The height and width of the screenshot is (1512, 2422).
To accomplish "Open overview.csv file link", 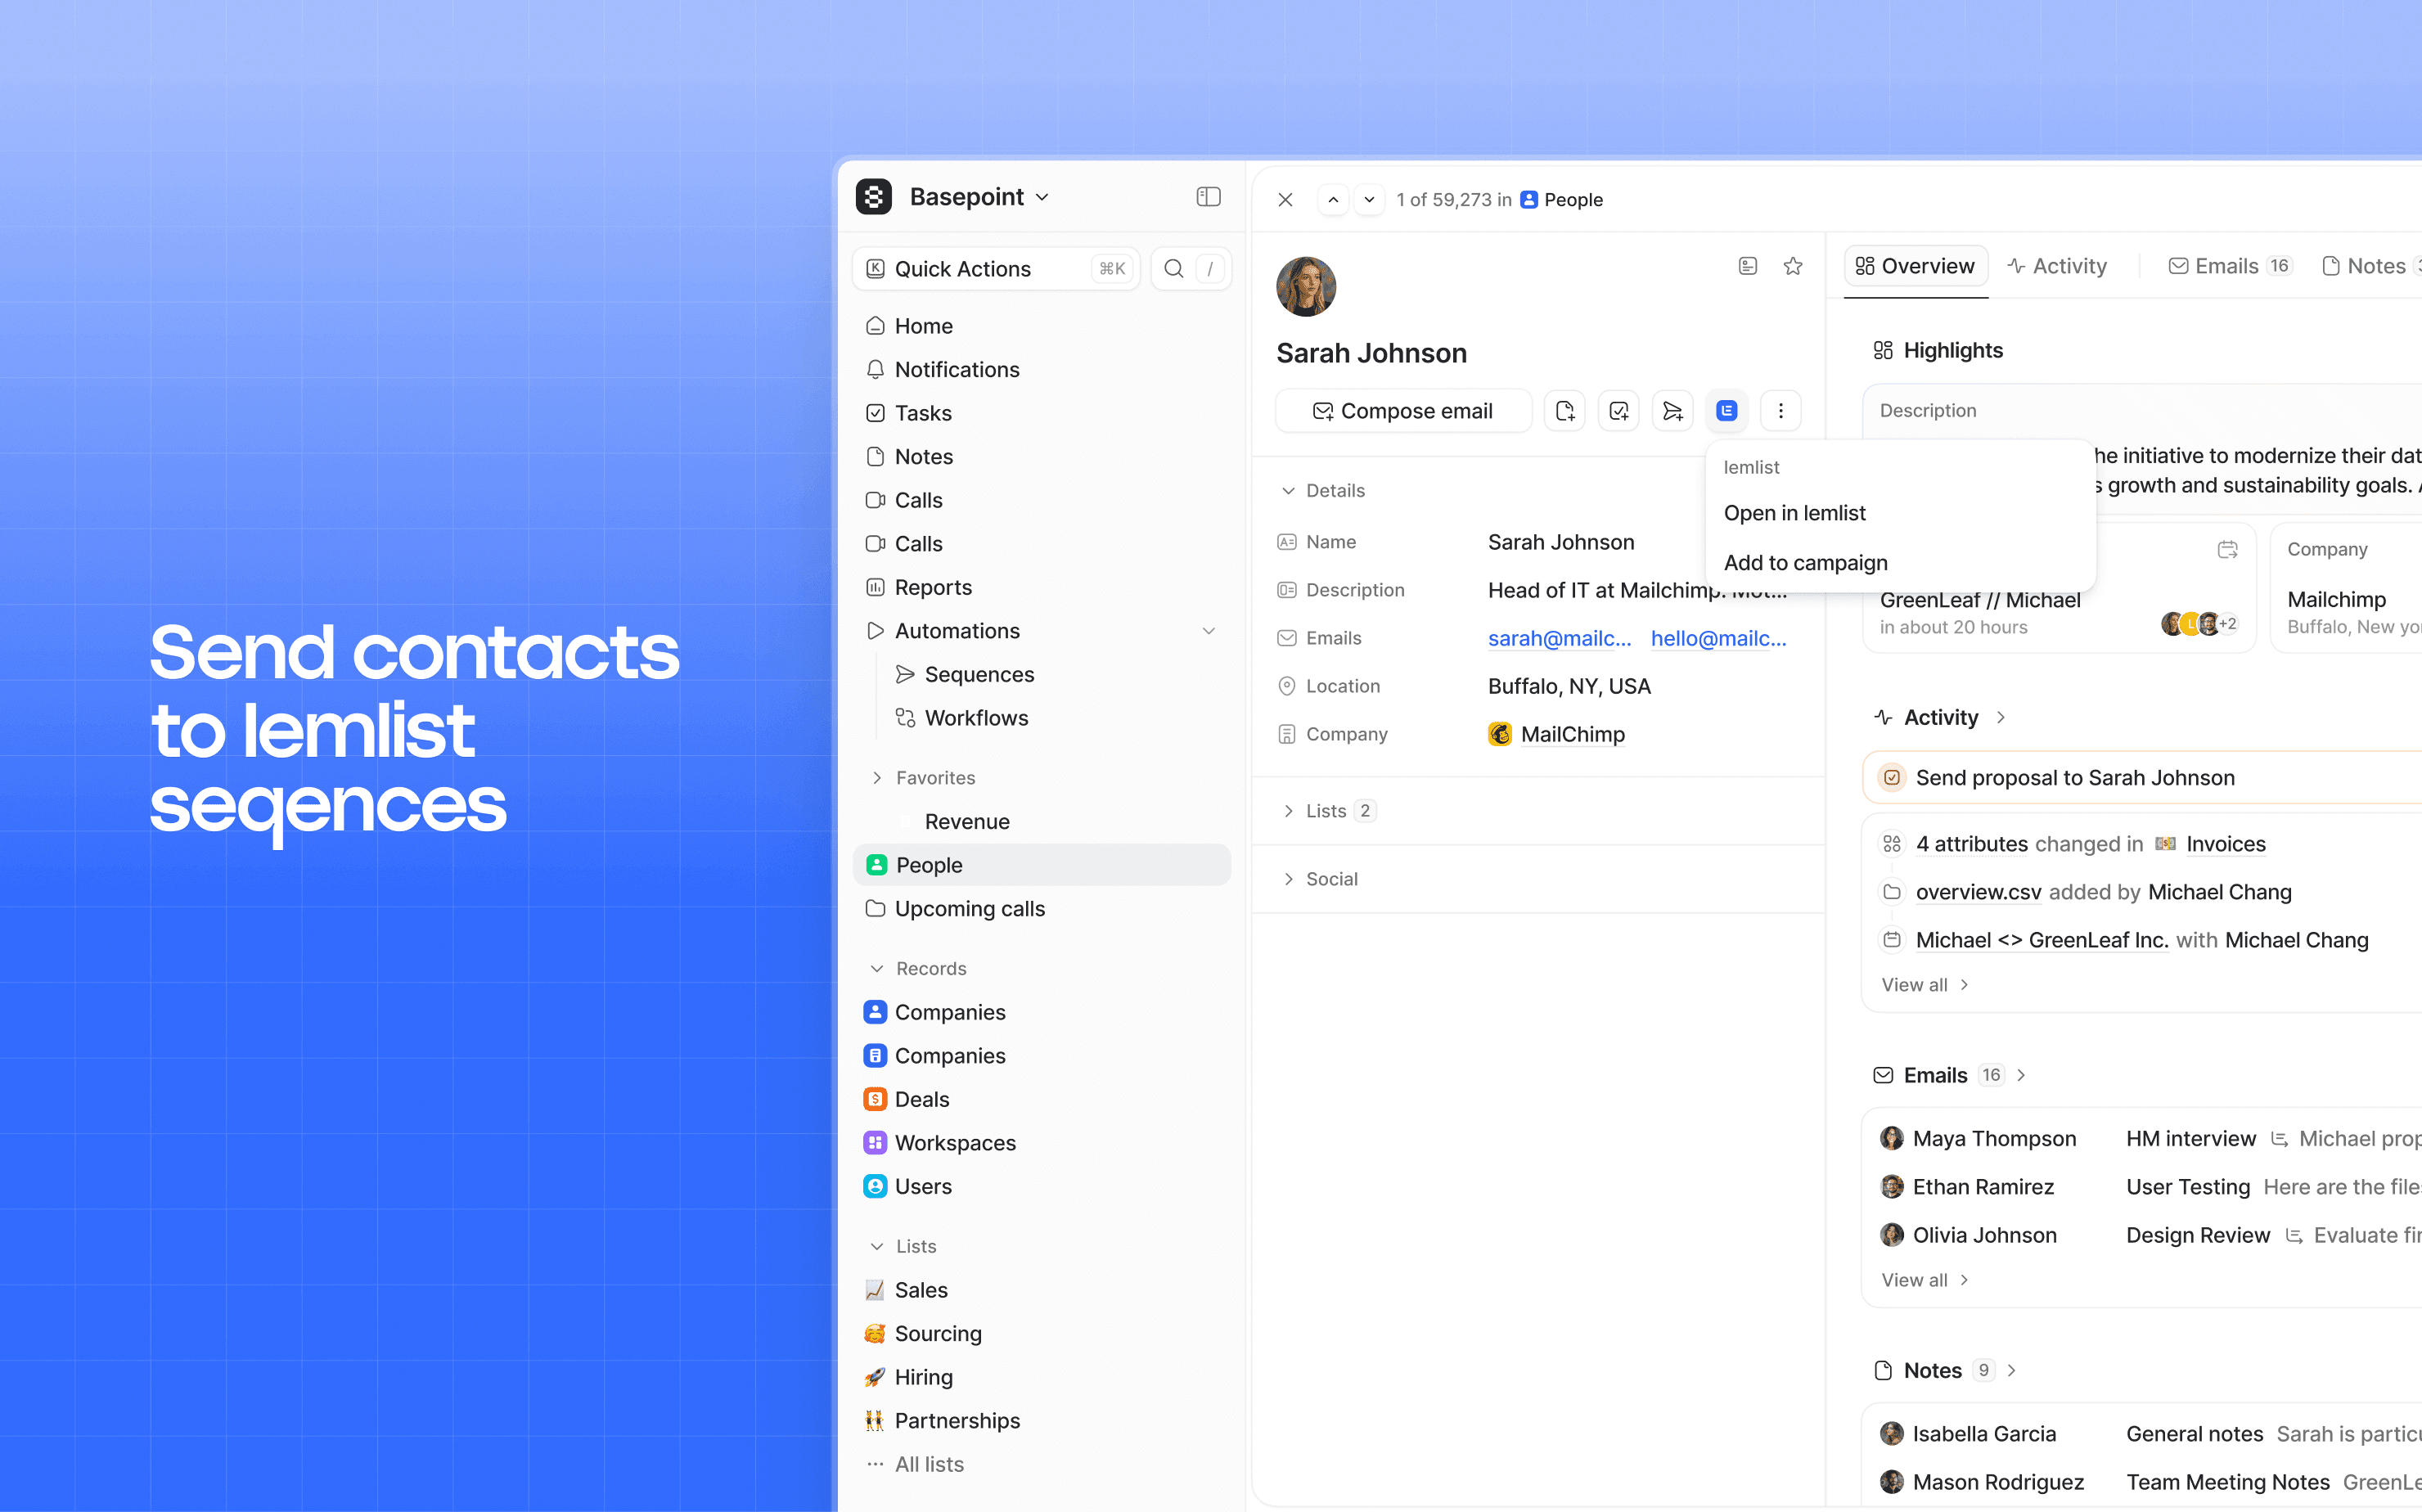I will click(x=1978, y=893).
